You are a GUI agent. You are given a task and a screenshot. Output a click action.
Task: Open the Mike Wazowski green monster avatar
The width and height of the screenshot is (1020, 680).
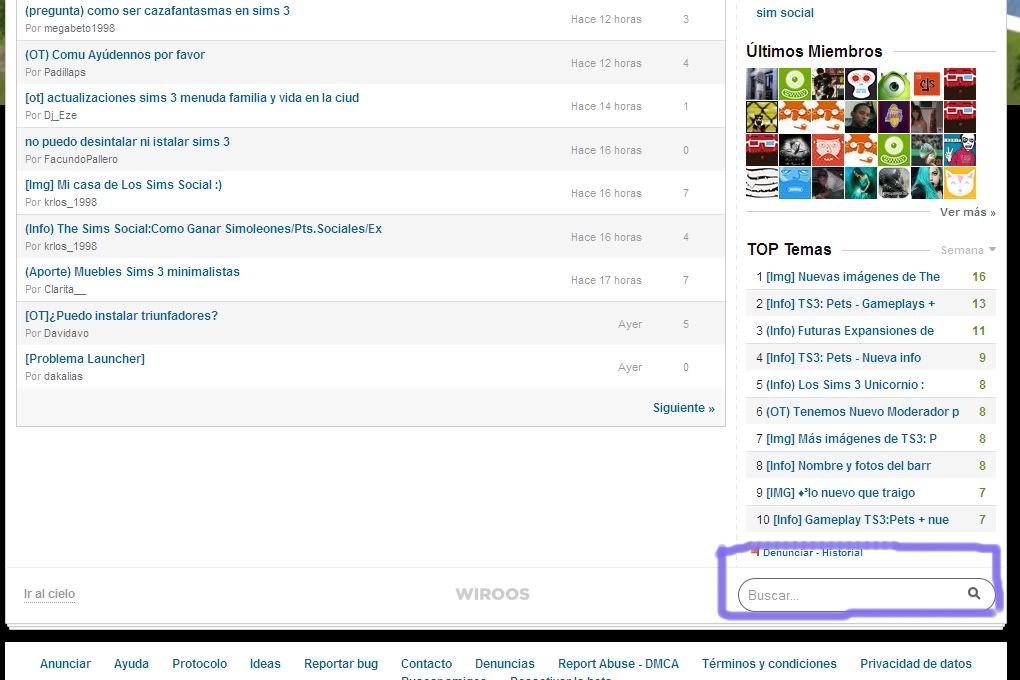[894, 84]
